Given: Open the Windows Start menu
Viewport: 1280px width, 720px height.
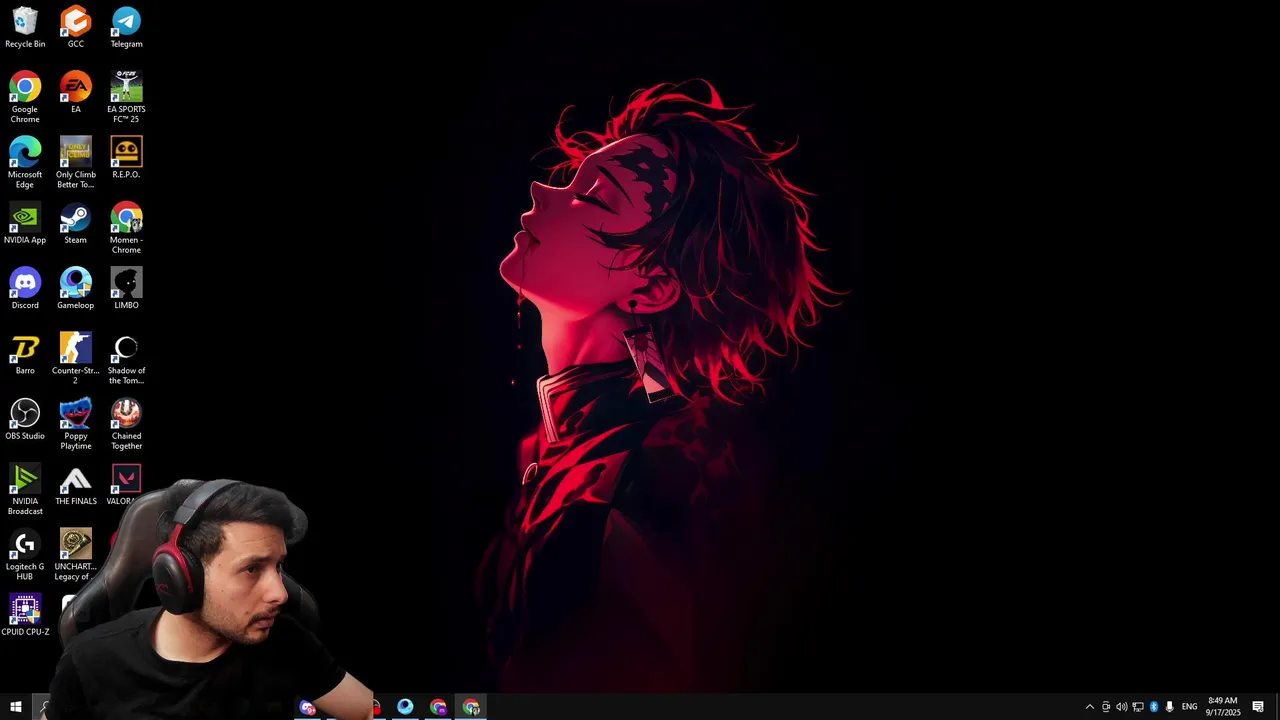Looking at the screenshot, I should coord(15,707).
